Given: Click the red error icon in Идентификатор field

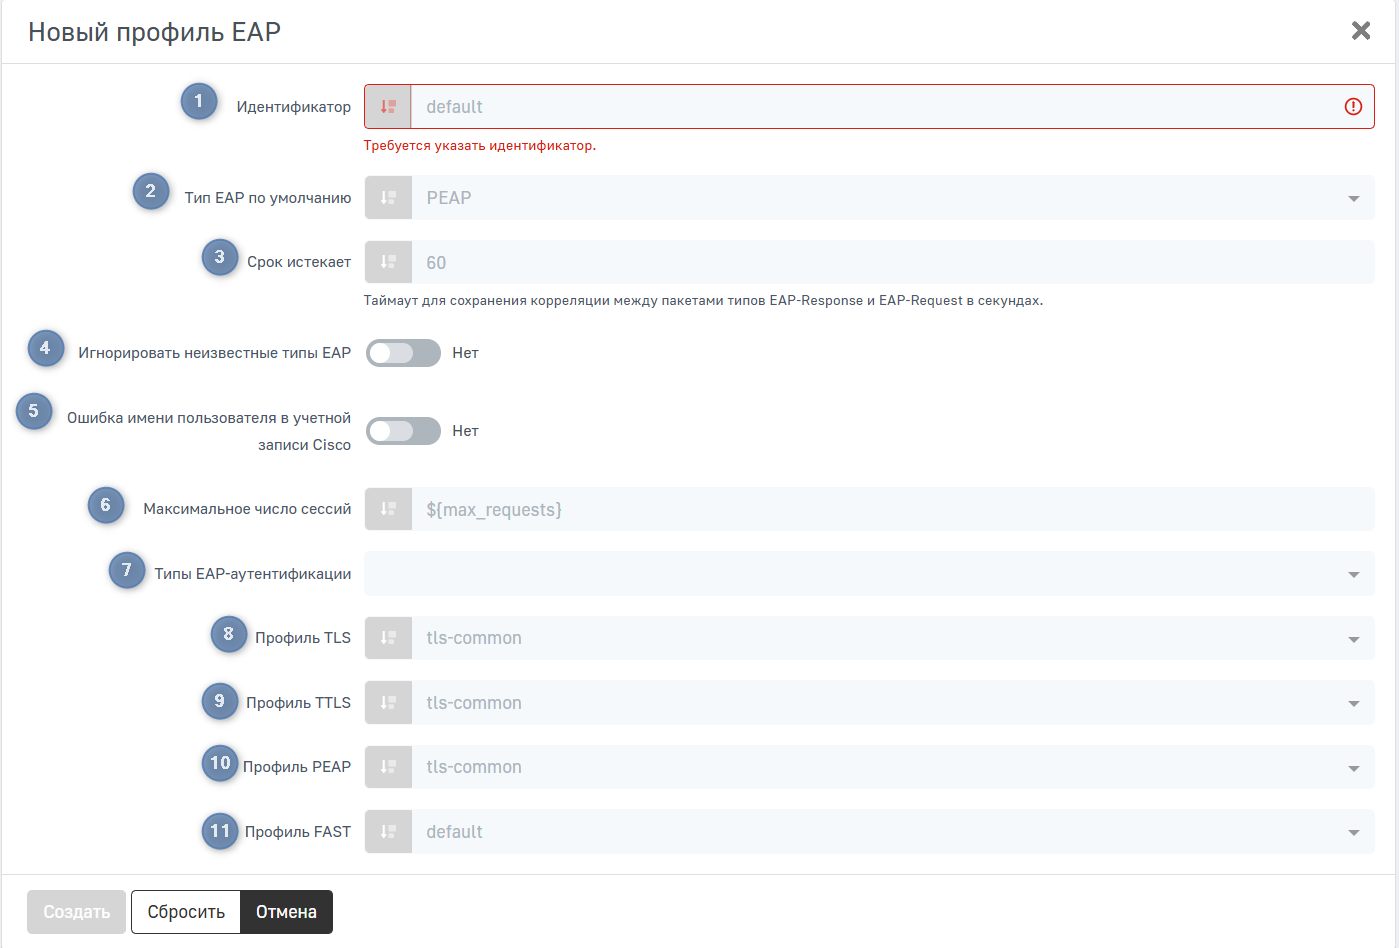Looking at the screenshot, I should point(1353,107).
